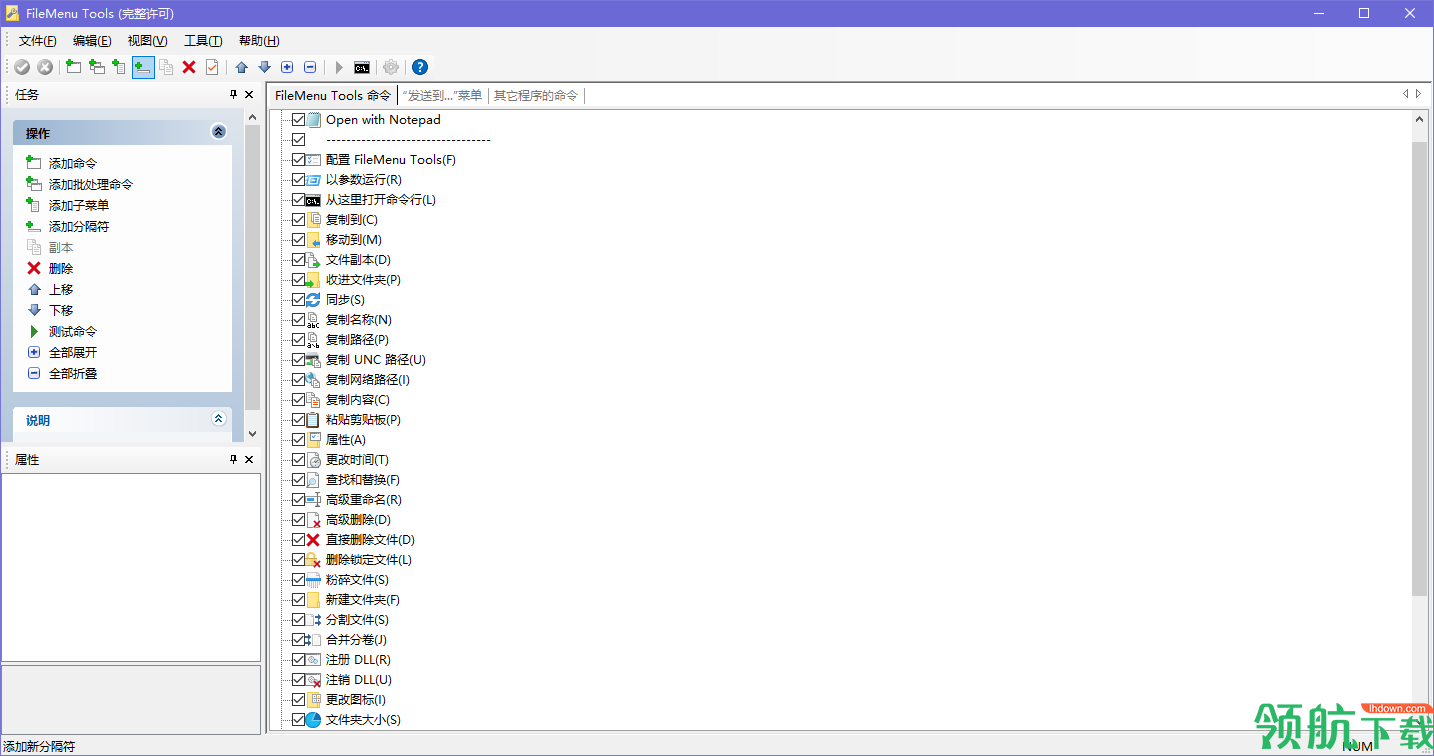Image resolution: width=1434 pixels, height=756 pixels.
Task: Click the blue Help question mark icon
Action: pyautogui.click(x=420, y=67)
